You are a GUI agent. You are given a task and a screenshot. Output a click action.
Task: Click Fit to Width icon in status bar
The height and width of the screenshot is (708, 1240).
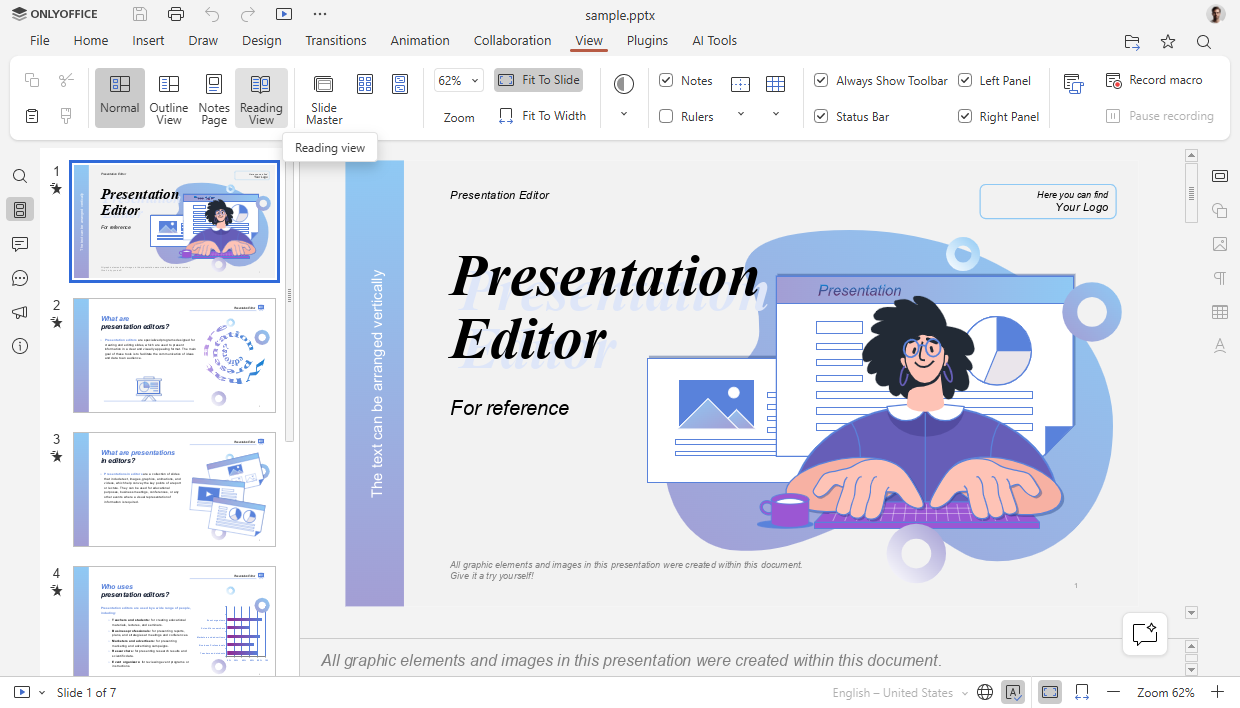click(x=1082, y=692)
